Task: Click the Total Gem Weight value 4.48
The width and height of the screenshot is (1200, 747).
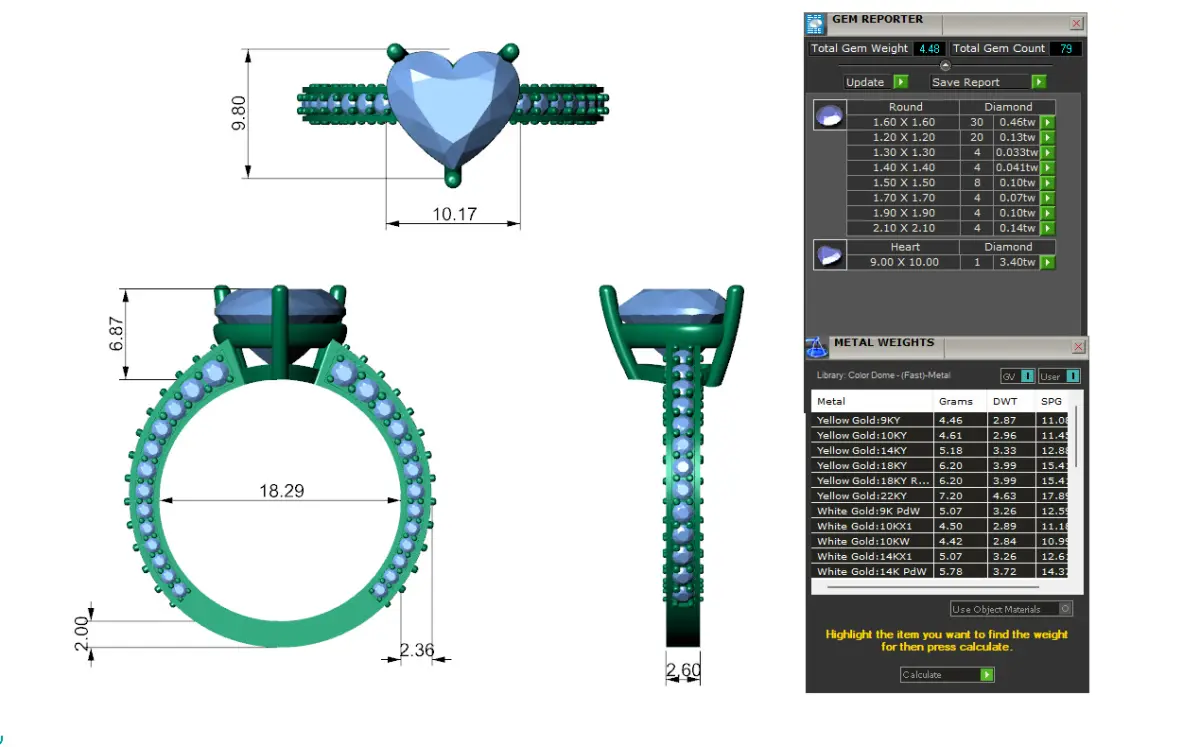Action: click(x=928, y=48)
